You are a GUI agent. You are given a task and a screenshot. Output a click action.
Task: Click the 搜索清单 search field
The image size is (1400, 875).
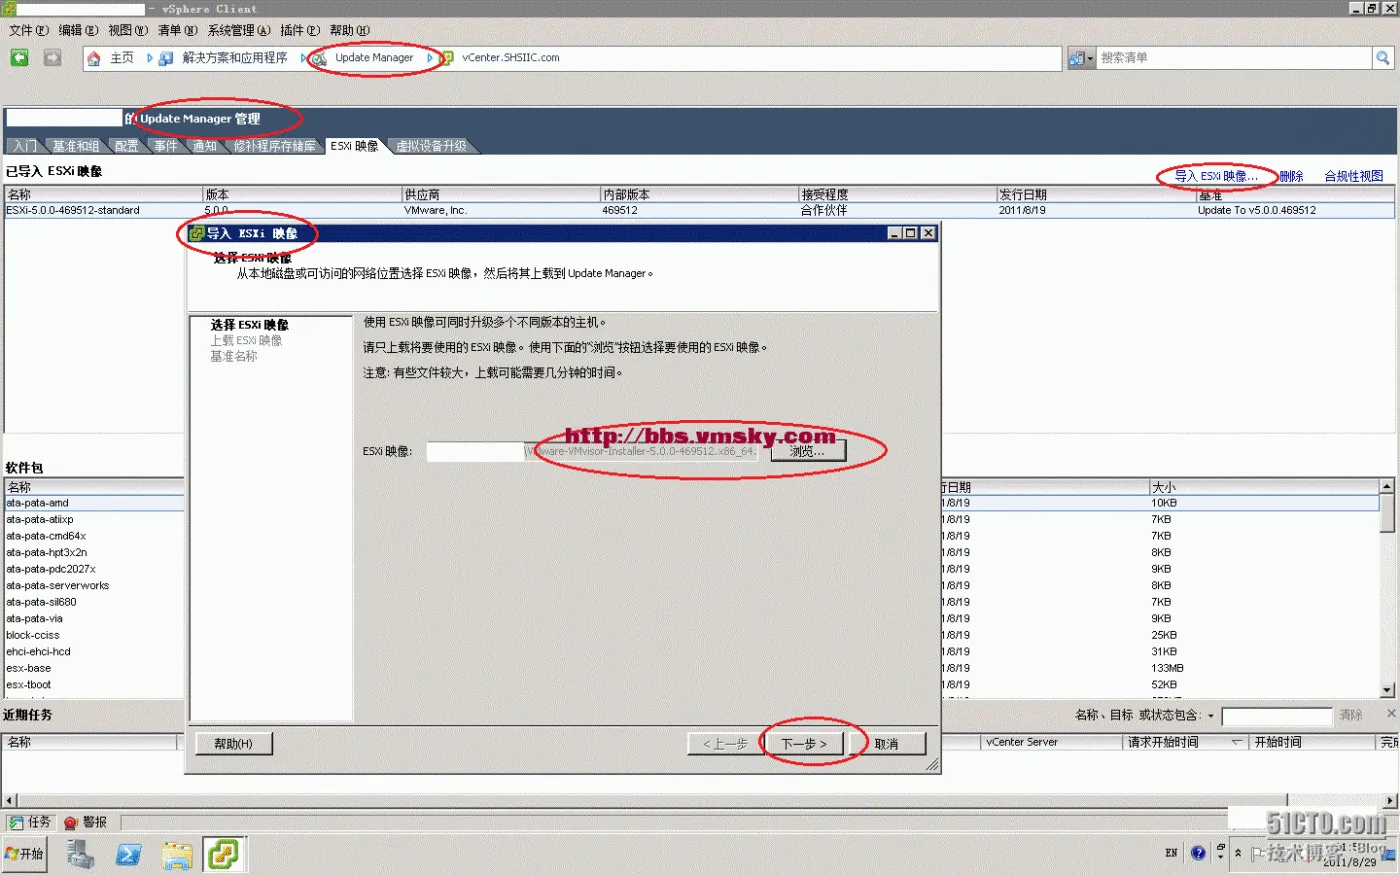tap(1235, 58)
